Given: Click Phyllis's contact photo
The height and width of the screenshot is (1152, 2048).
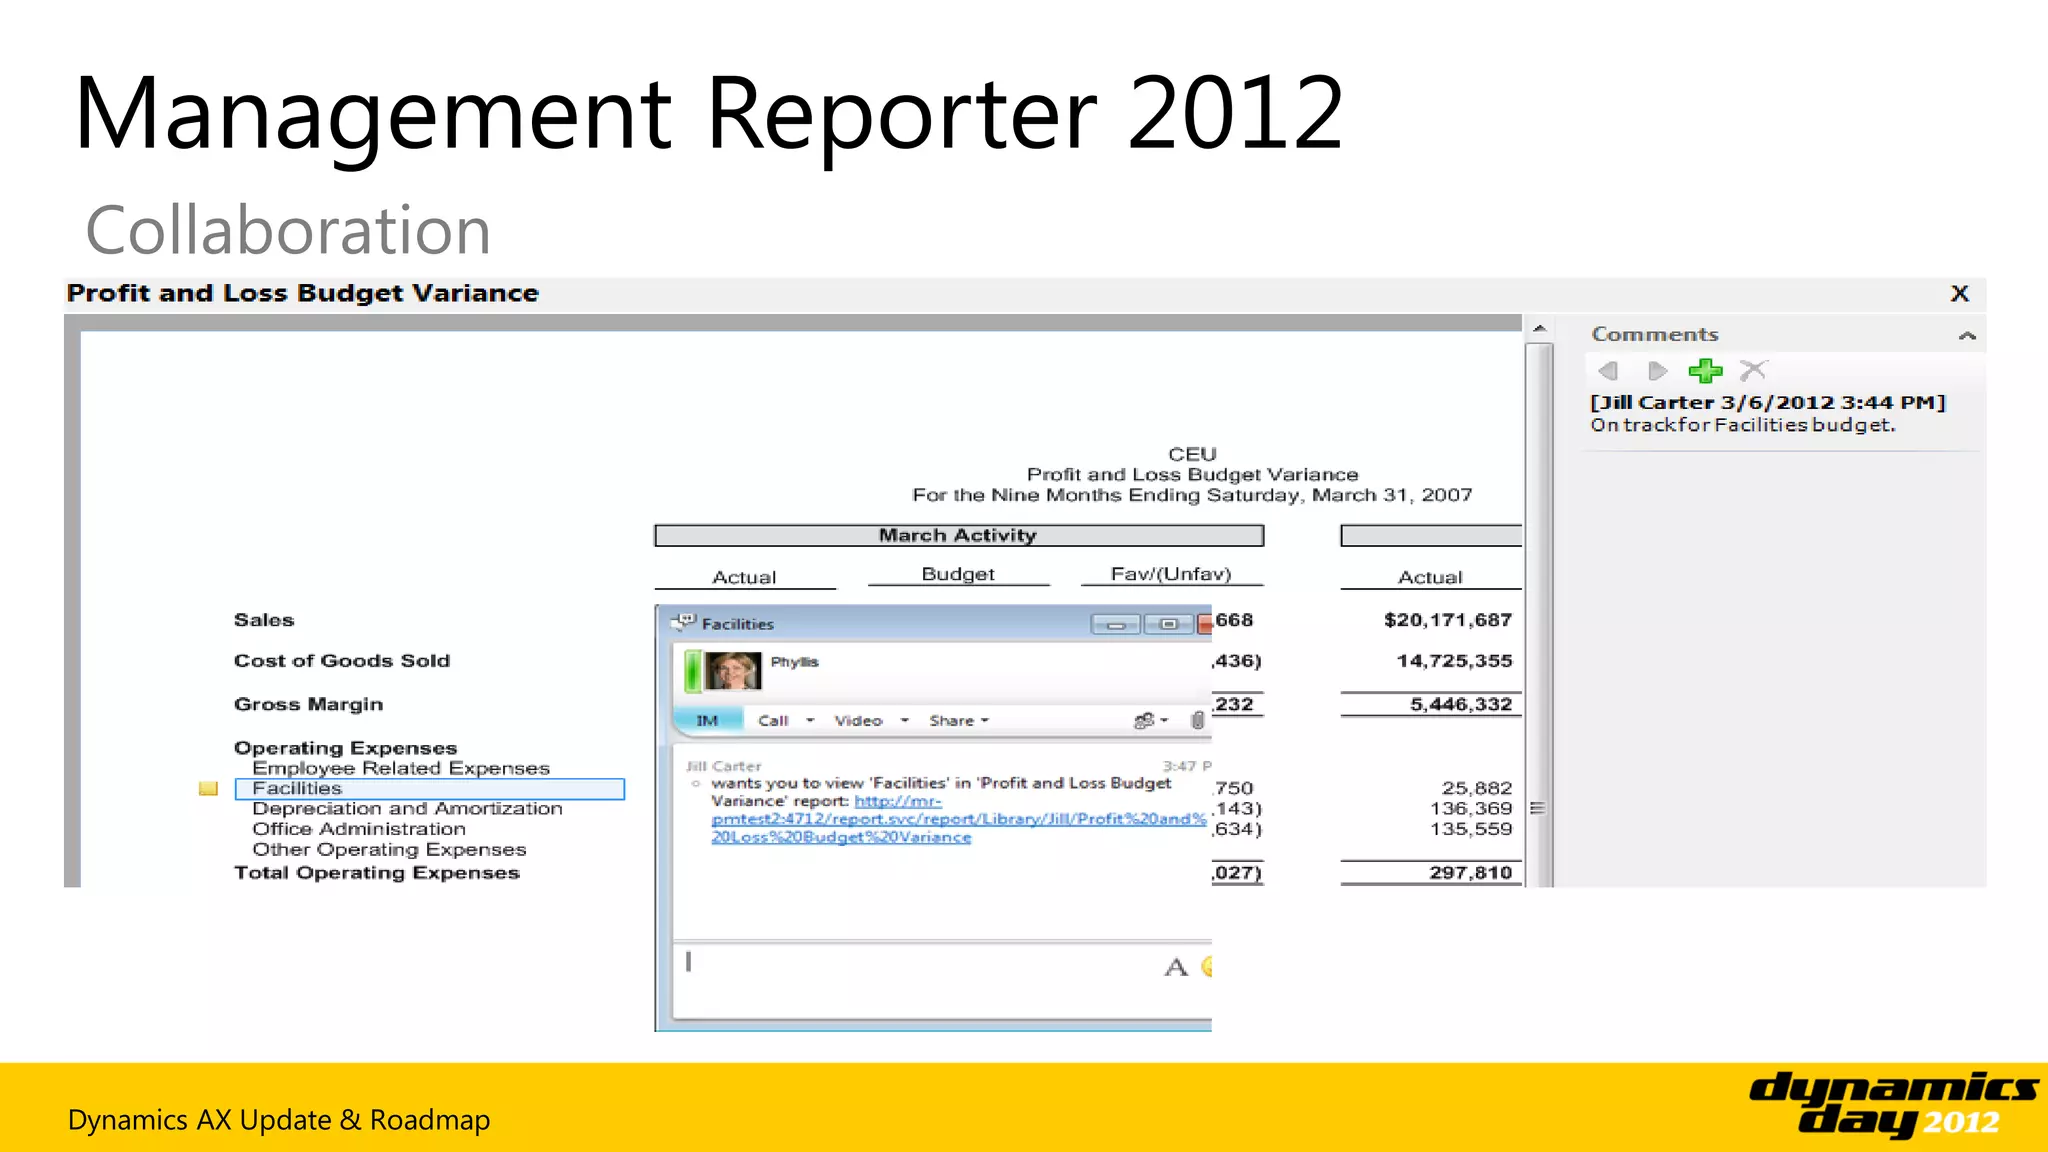Looking at the screenshot, I should pos(732,670).
